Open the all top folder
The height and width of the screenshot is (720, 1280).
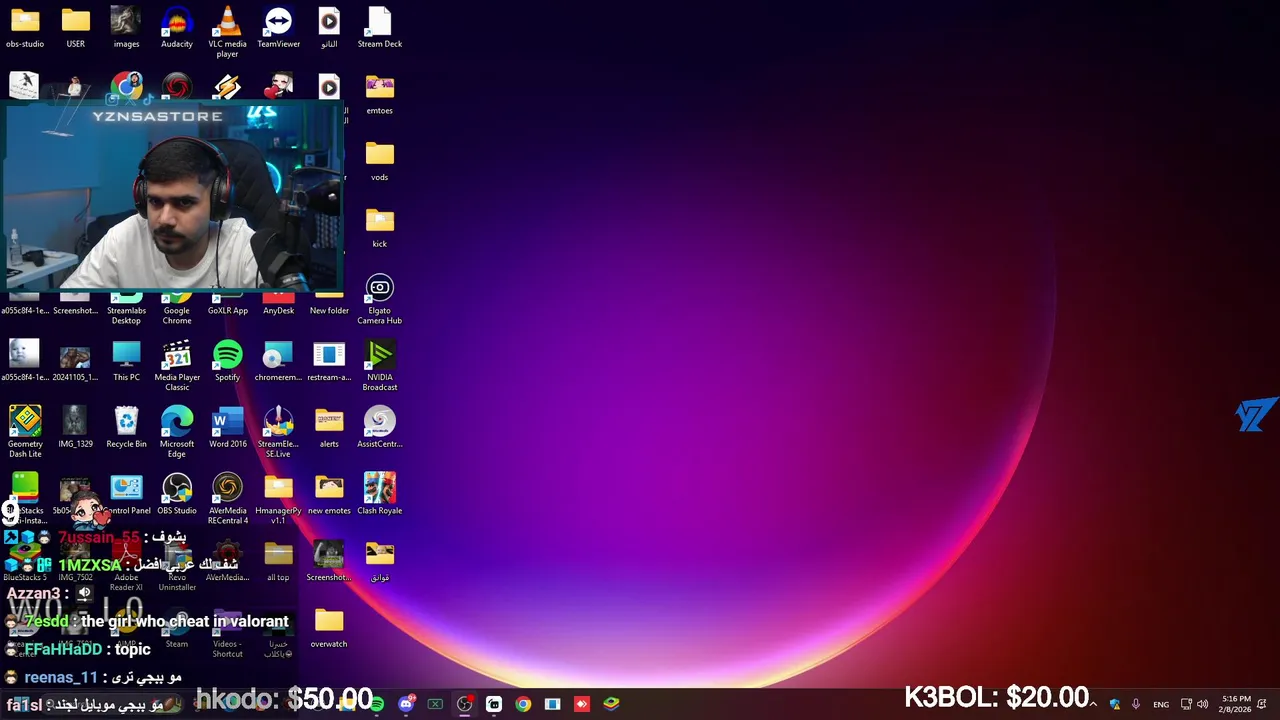(278, 561)
